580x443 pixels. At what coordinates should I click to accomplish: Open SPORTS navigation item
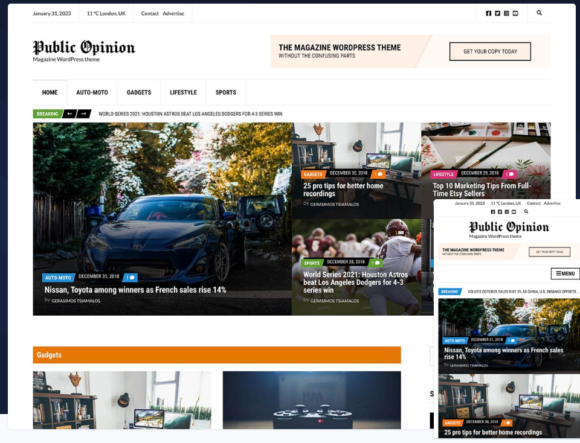point(226,92)
